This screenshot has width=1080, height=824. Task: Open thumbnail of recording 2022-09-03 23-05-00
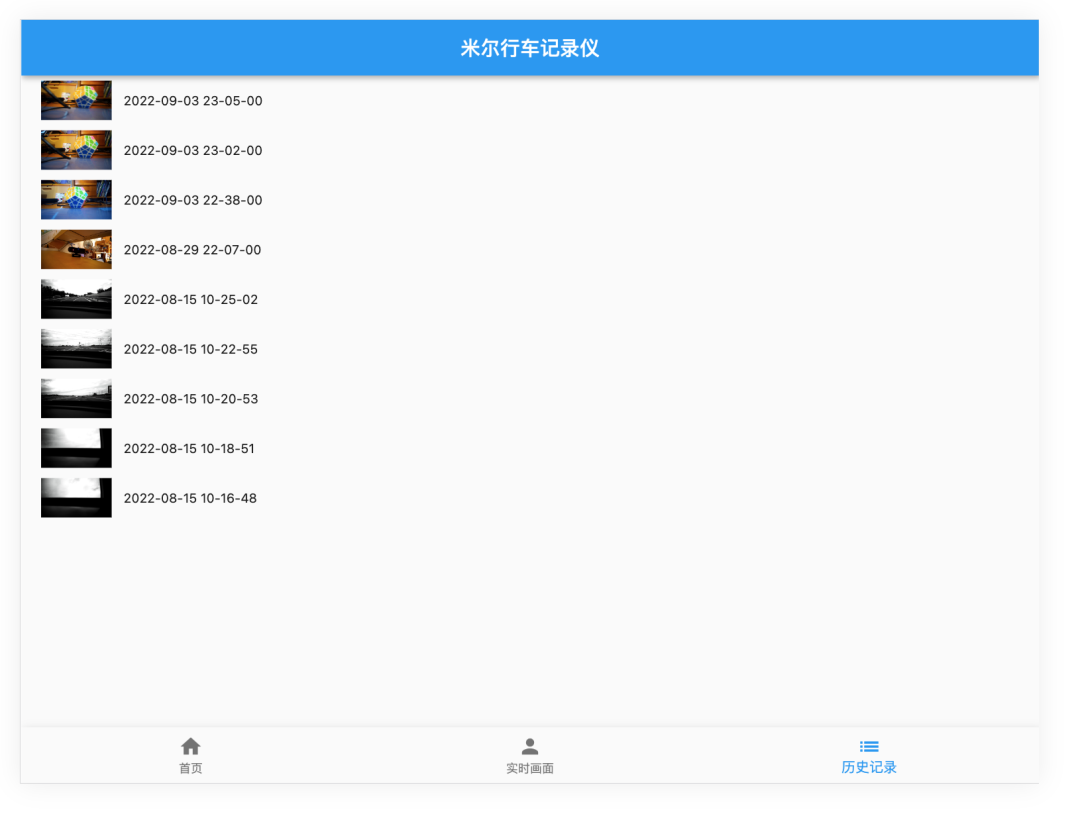pos(76,100)
